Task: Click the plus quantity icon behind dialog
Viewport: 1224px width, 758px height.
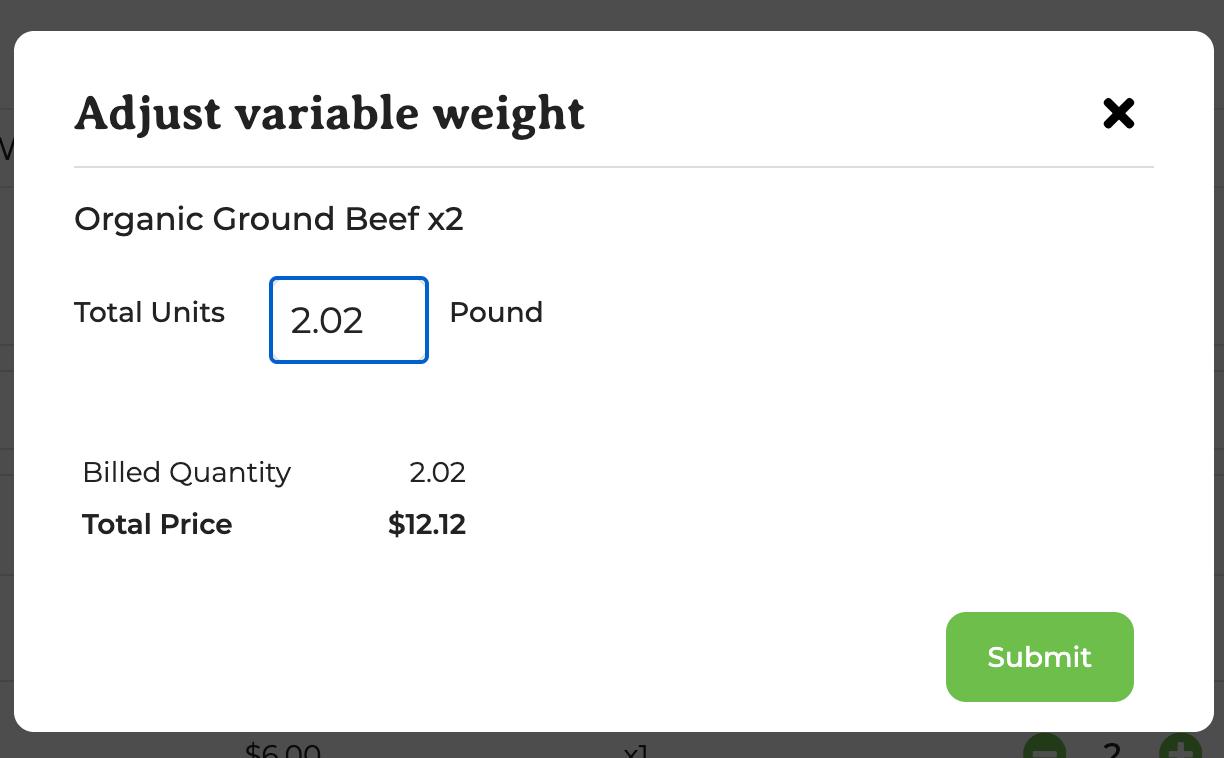Action: (x=1181, y=748)
